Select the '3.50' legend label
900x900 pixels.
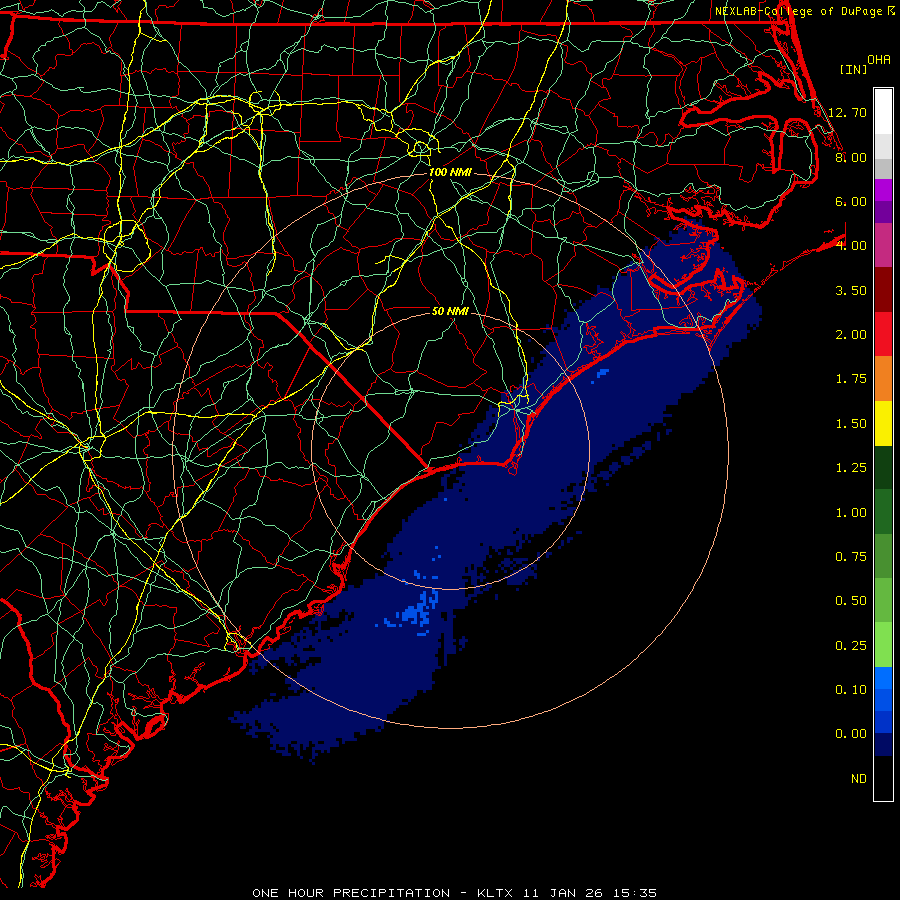pos(851,290)
